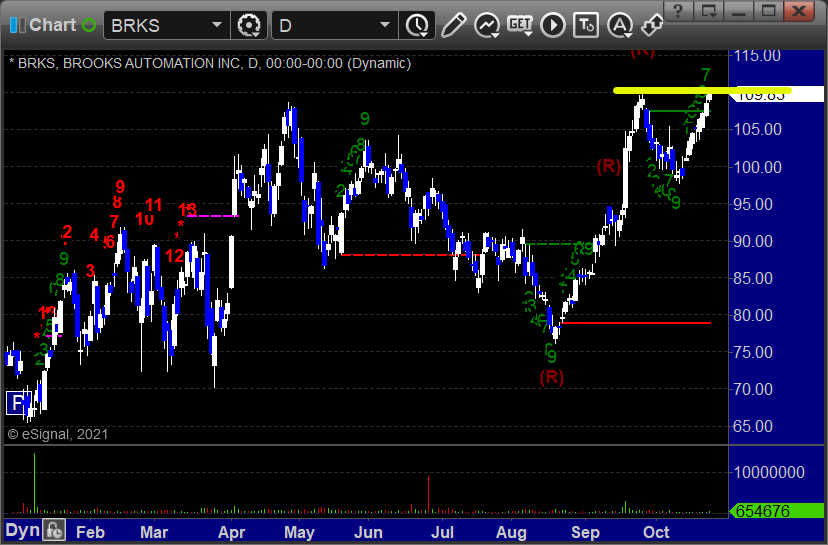Click the F fundamentals marker on chart

pos(17,403)
